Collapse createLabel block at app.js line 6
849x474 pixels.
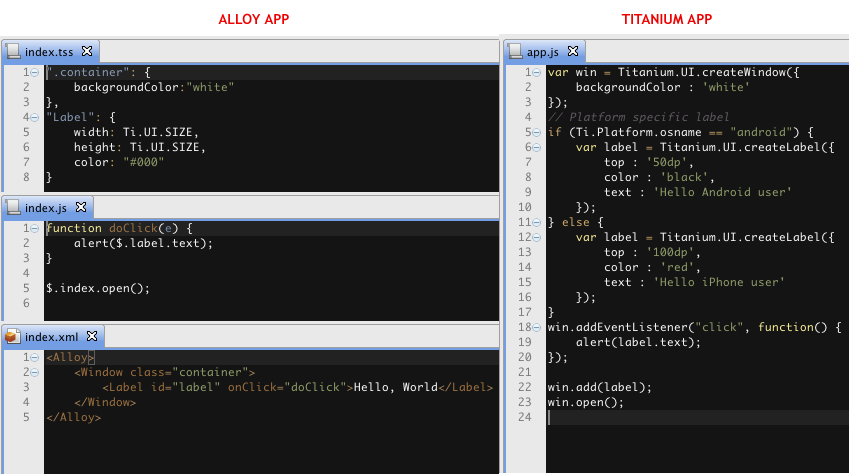tap(537, 147)
